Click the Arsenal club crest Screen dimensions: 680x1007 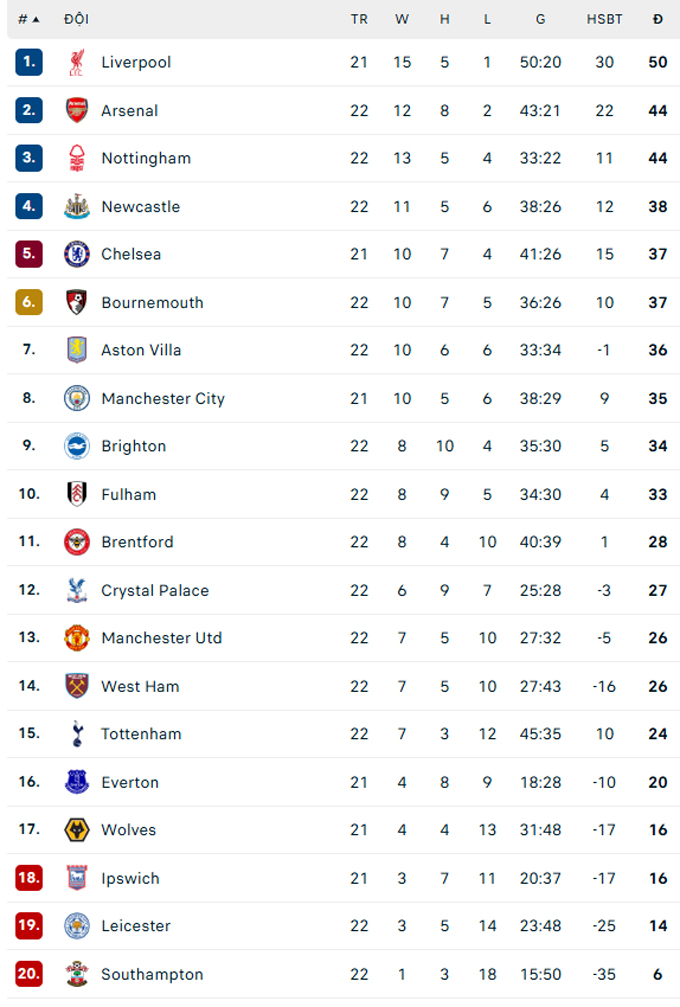click(x=76, y=110)
